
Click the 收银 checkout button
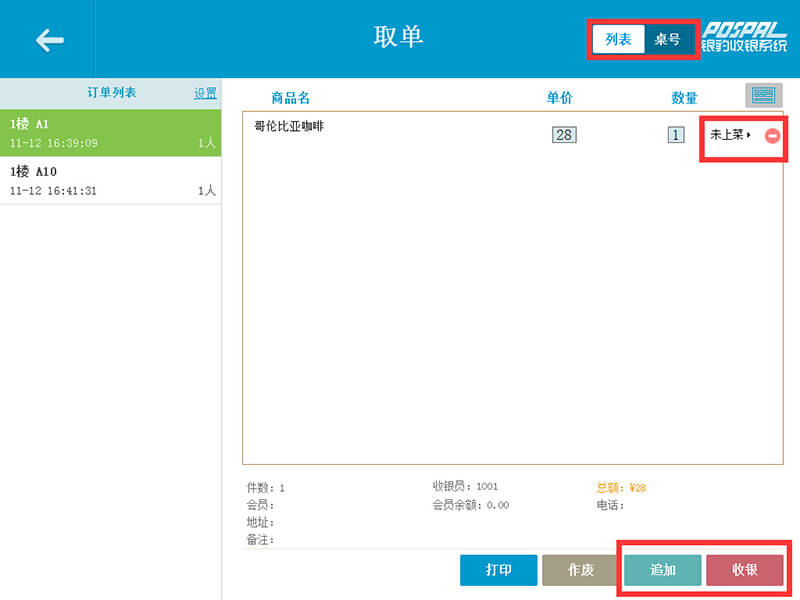[x=745, y=570]
